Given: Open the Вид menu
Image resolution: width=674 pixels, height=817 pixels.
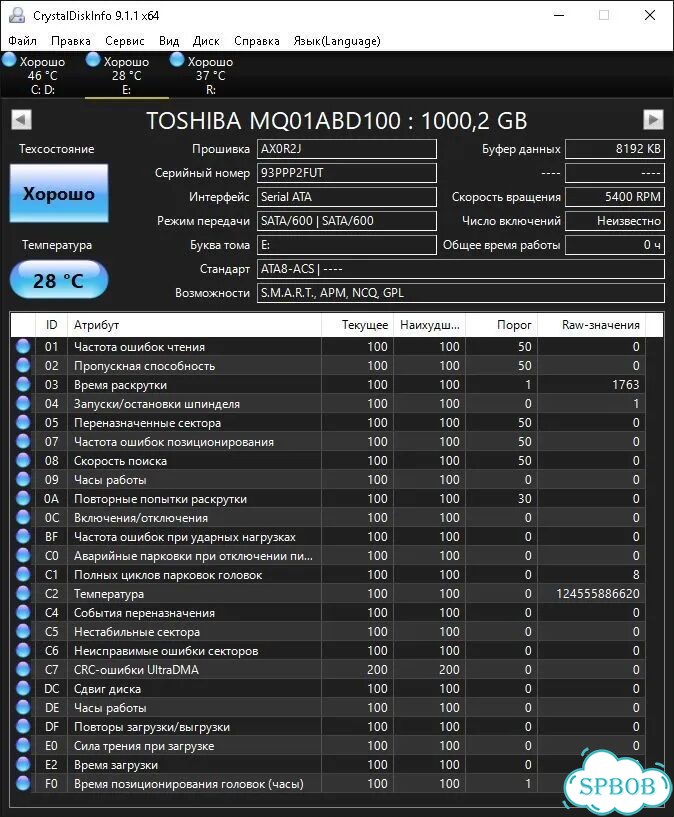Looking at the screenshot, I should click(x=169, y=41).
